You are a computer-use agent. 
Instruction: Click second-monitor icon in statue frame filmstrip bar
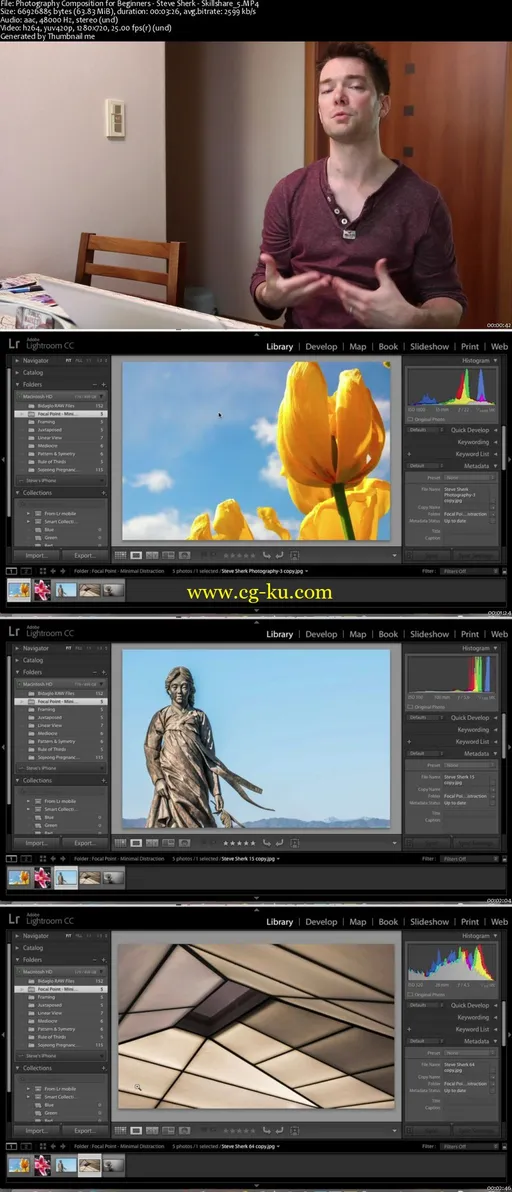click(x=25, y=858)
